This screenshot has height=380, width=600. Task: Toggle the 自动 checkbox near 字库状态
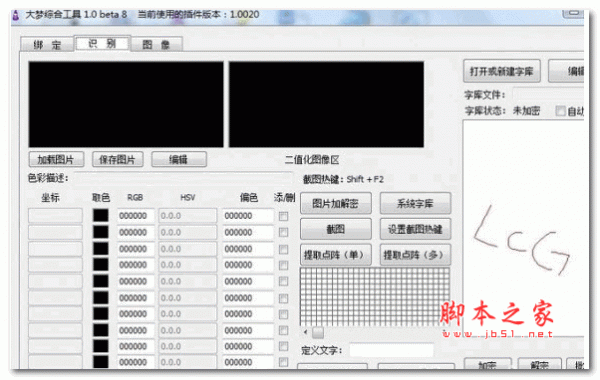pos(560,111)
